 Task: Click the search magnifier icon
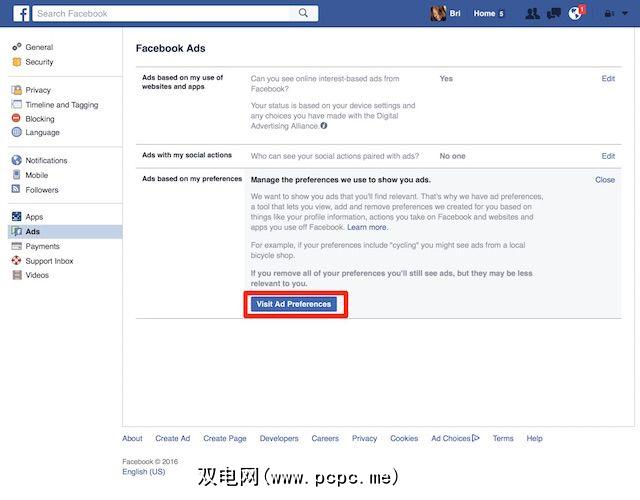303,13
